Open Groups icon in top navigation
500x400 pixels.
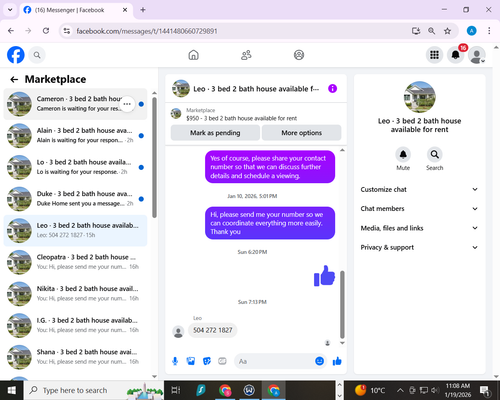(299, 55)
